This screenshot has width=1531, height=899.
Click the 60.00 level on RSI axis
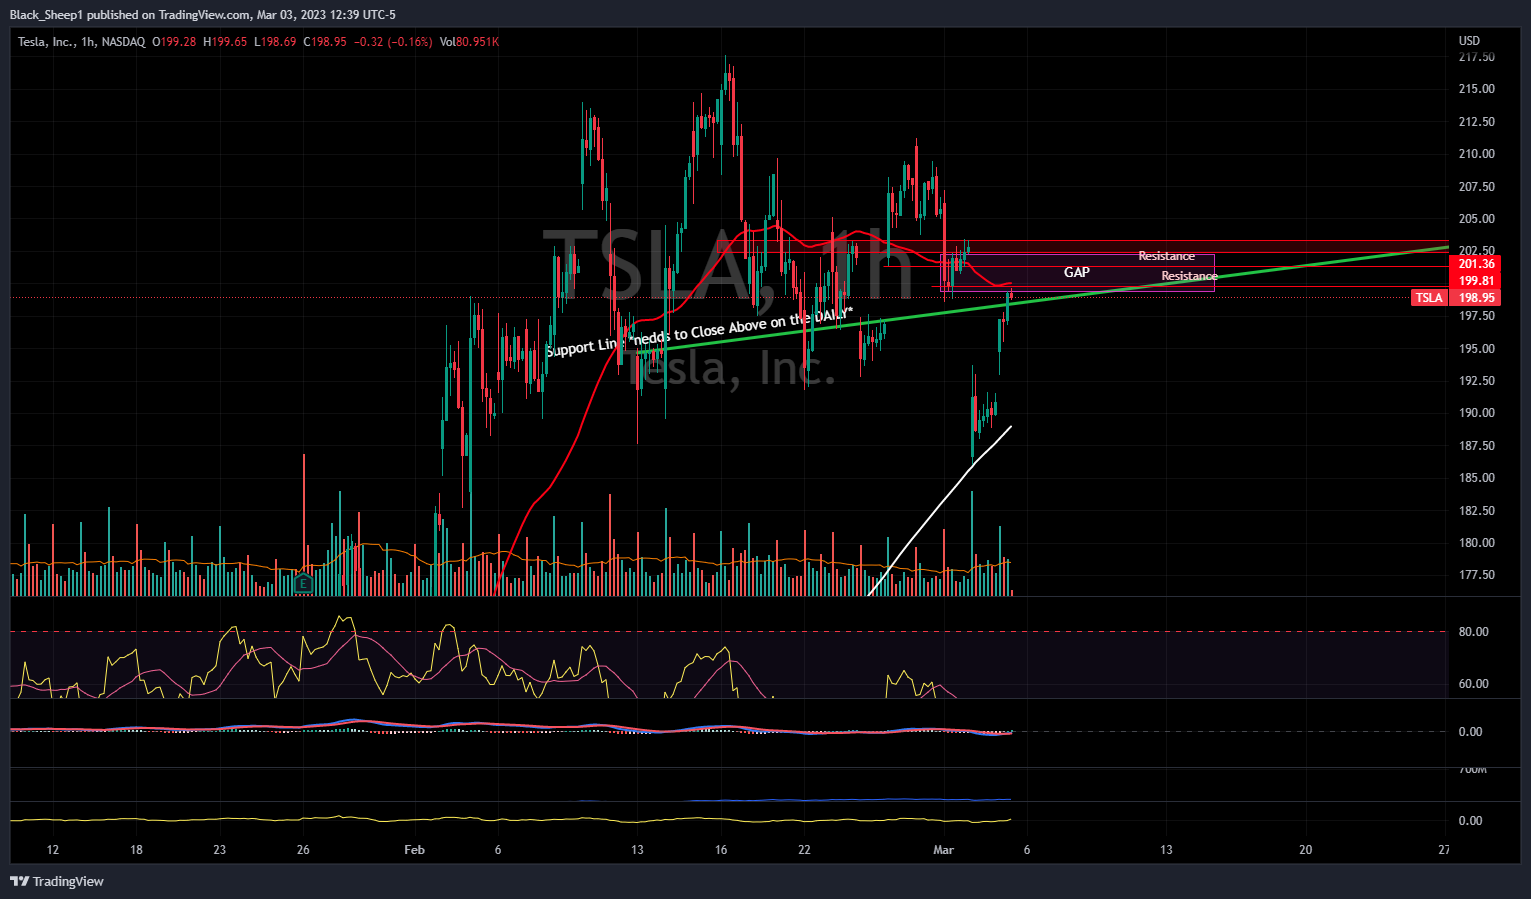(x=1473, y=684)
